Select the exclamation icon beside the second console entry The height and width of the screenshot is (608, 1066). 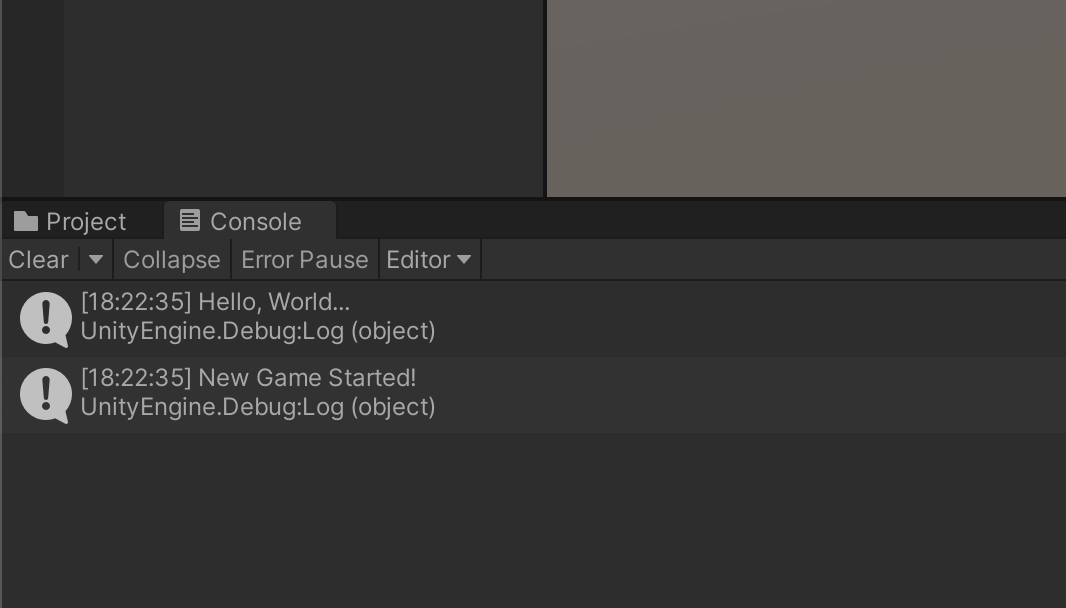(x=44, y=394)
